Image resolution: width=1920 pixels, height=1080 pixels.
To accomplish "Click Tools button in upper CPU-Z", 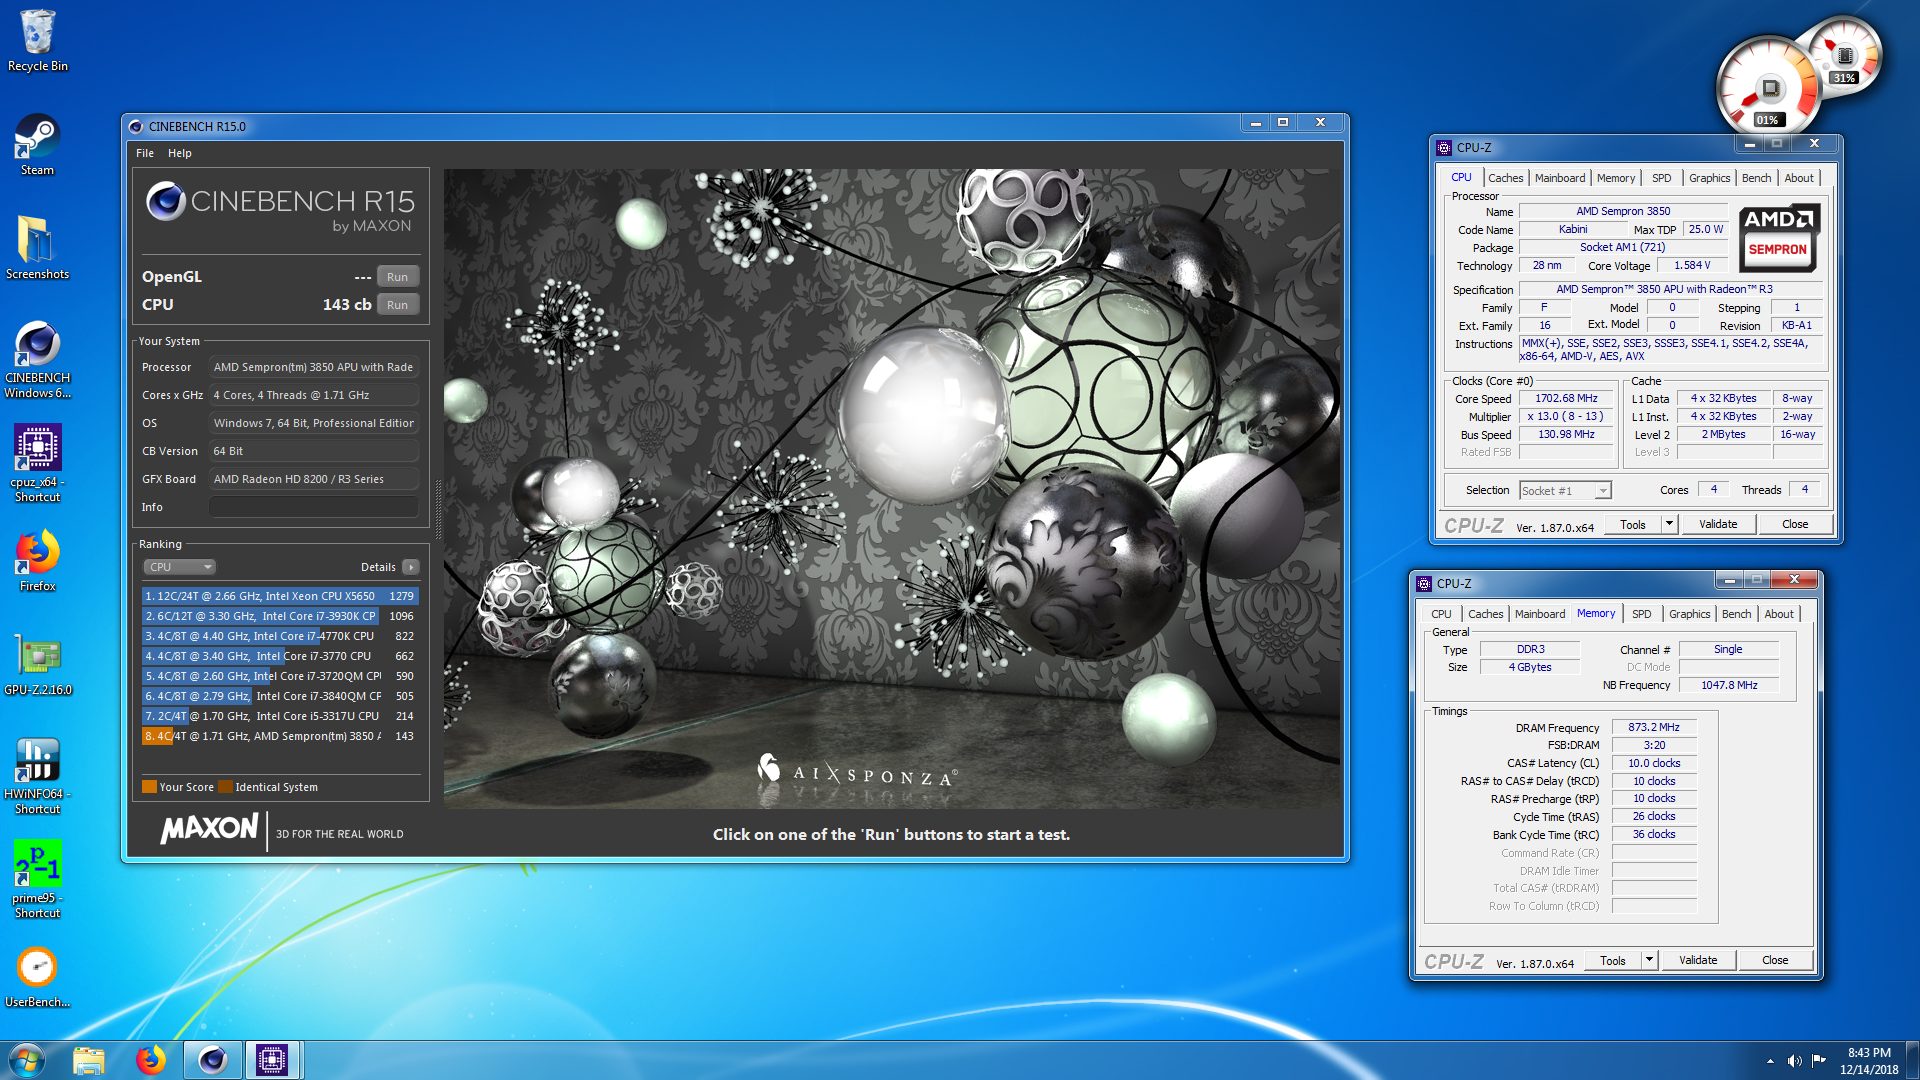I will coord(1633,524).
